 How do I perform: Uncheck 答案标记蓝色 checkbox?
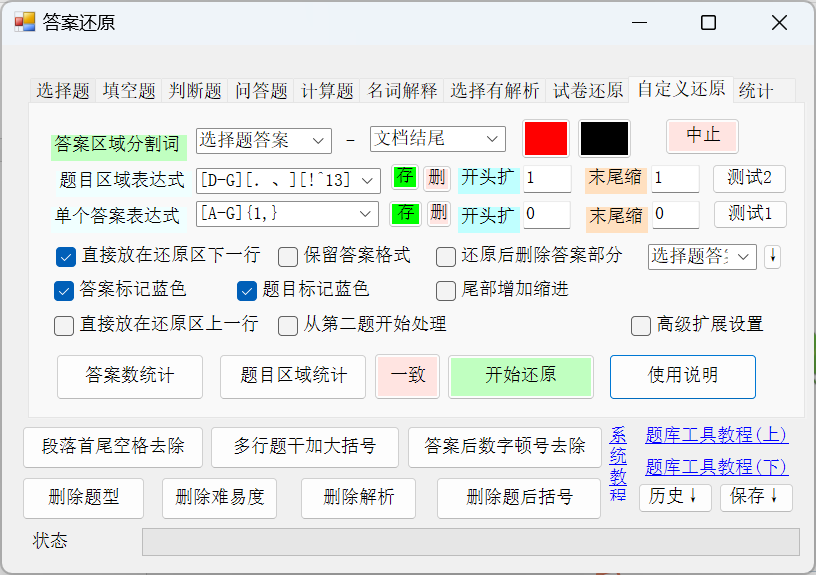64,291
